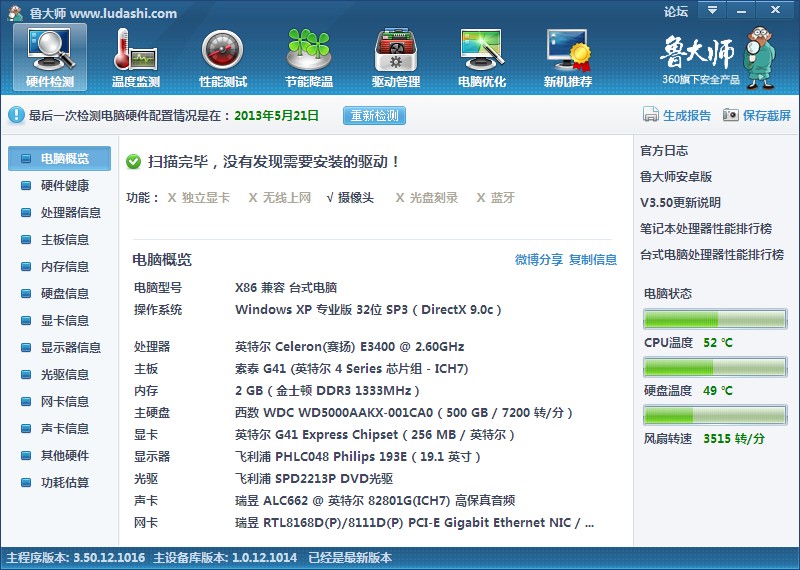Viewport: 800px width, 570px height.
Task: Click the 保存截屏 link
Action: tap(767, 115)
